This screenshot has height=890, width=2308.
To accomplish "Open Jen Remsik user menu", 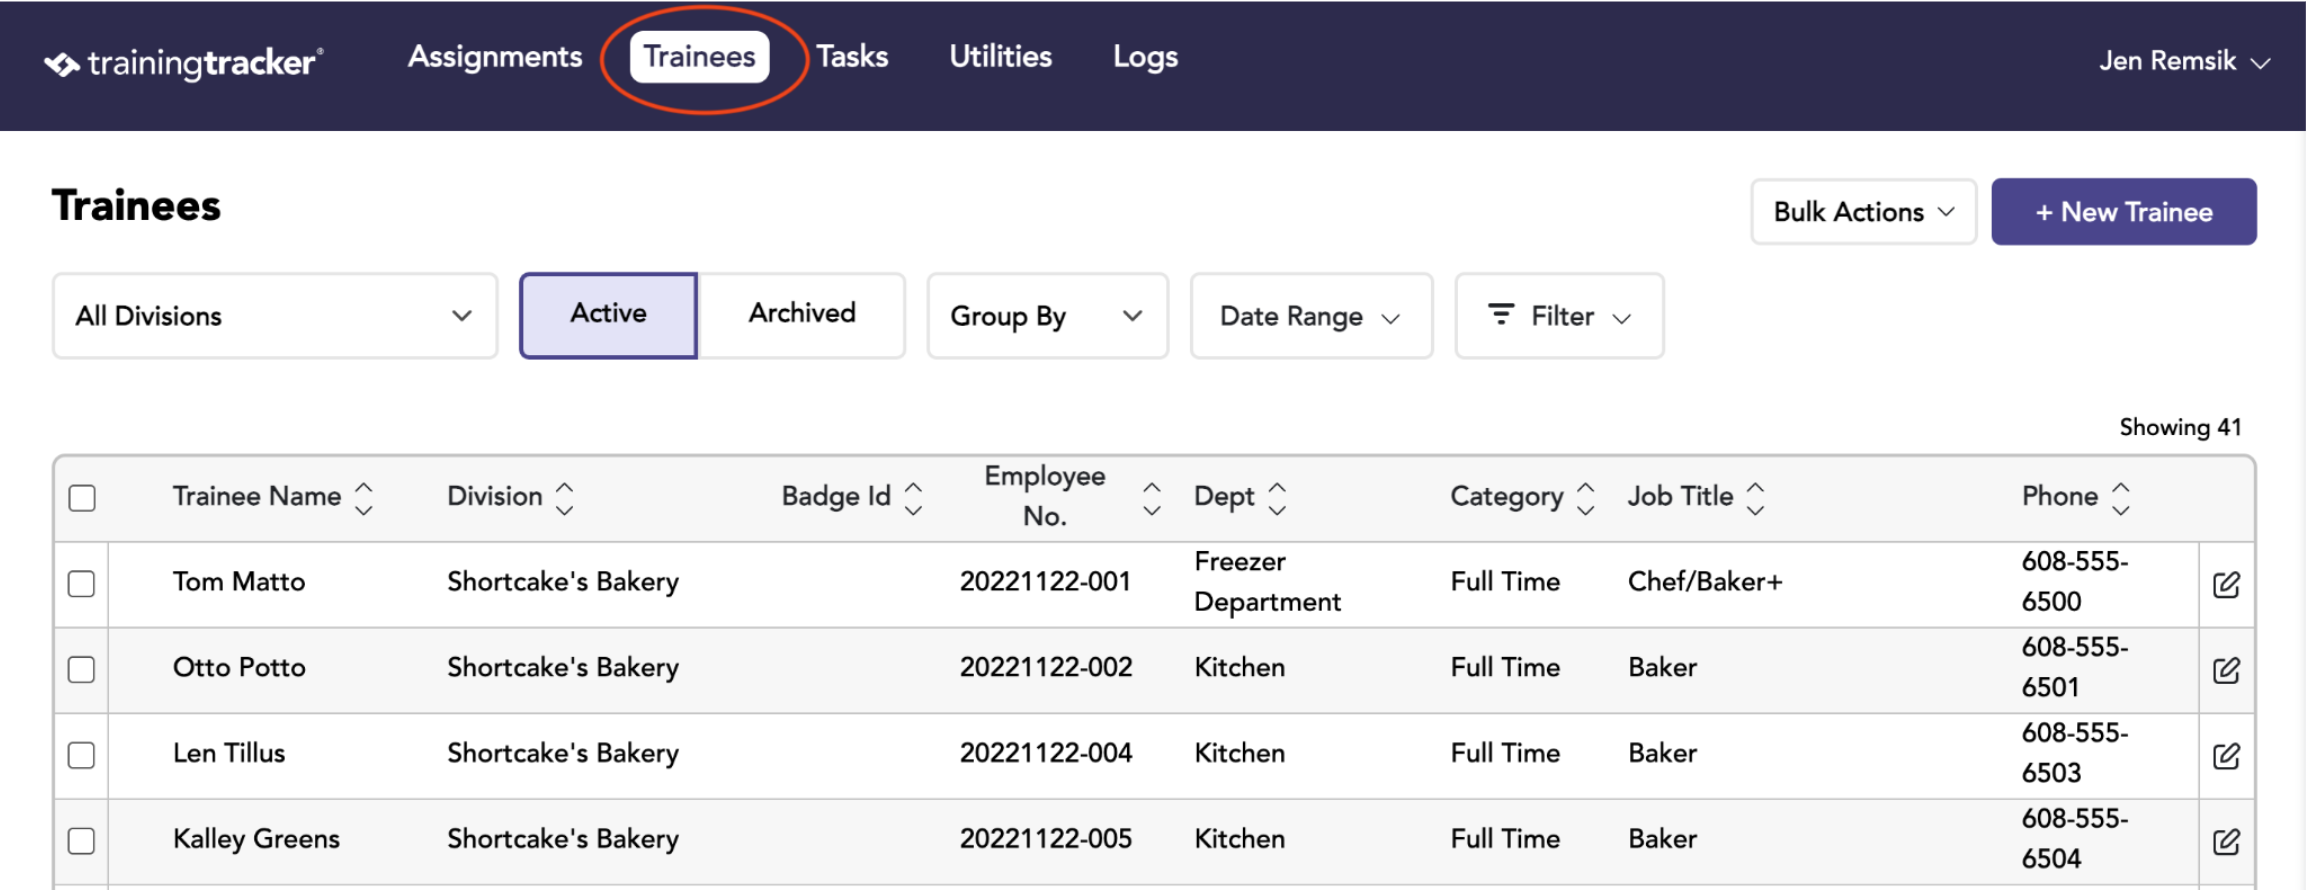I will (x=2184, y=61).
